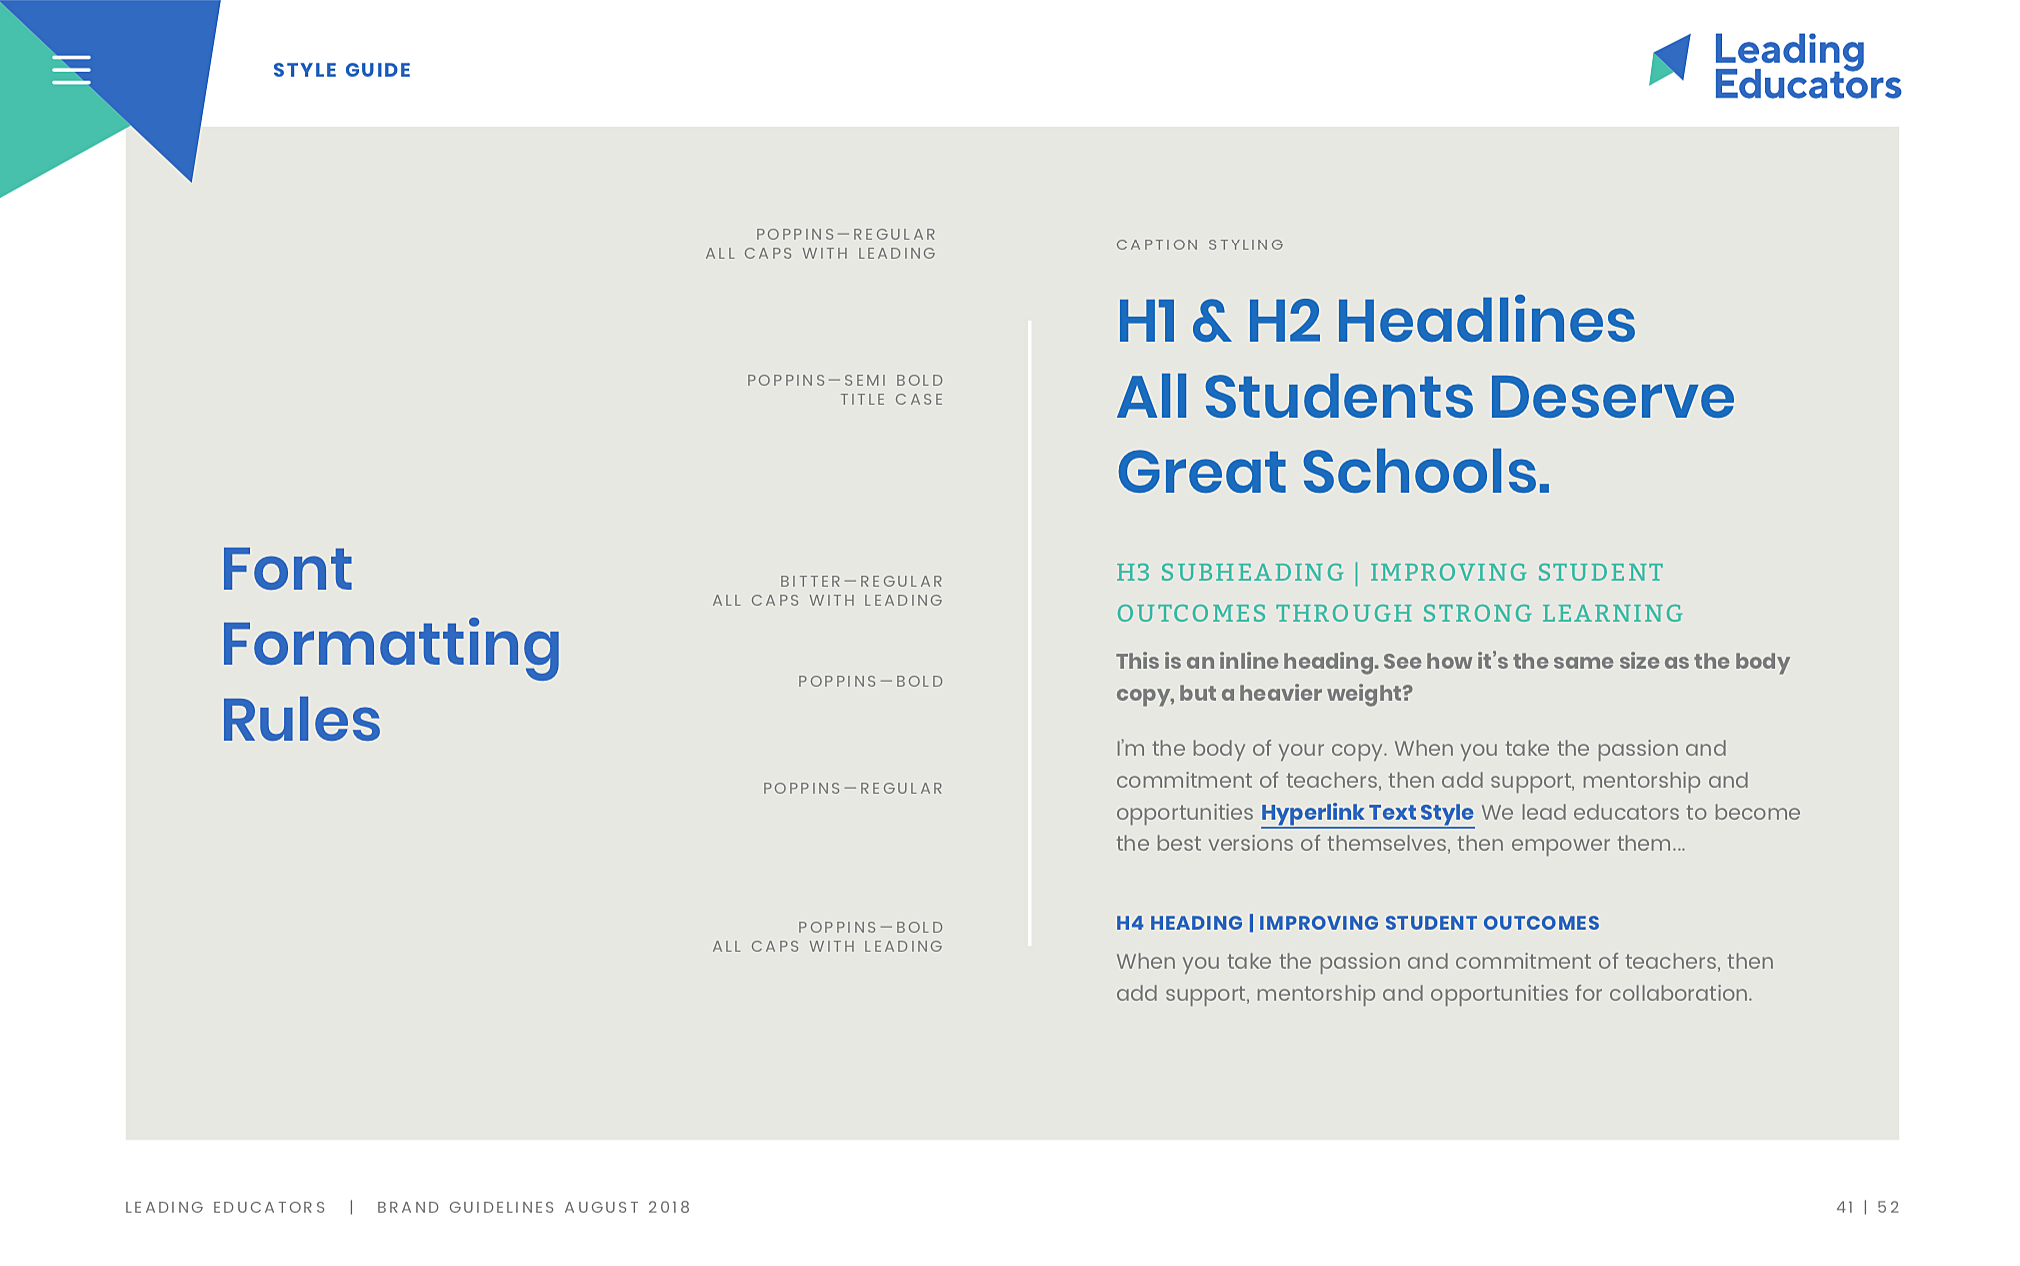Click the Poppins—Semi Bold Title Case label
2020x1266 pixels.
tap(845, 390)
